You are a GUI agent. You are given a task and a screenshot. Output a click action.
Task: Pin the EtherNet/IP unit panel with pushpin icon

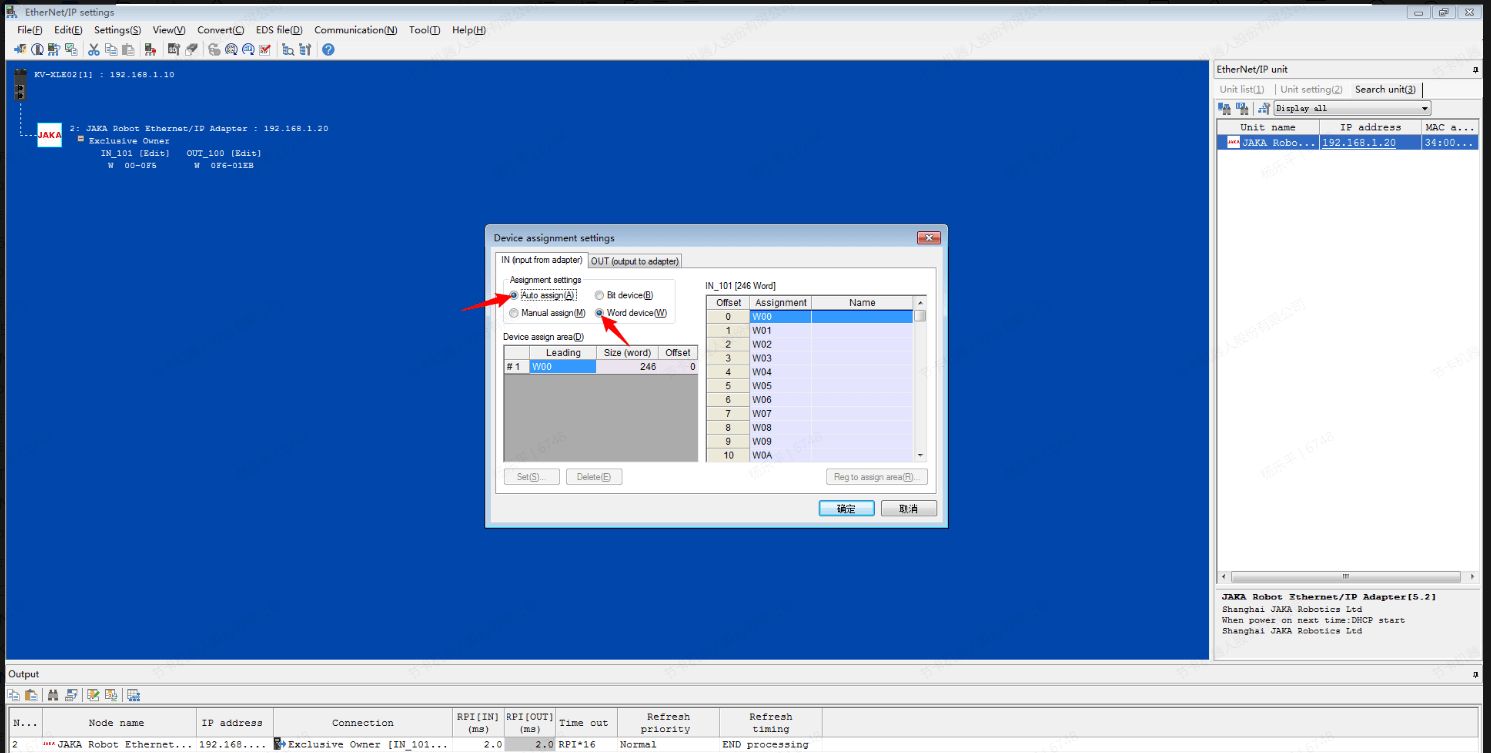coord(1475,70)
